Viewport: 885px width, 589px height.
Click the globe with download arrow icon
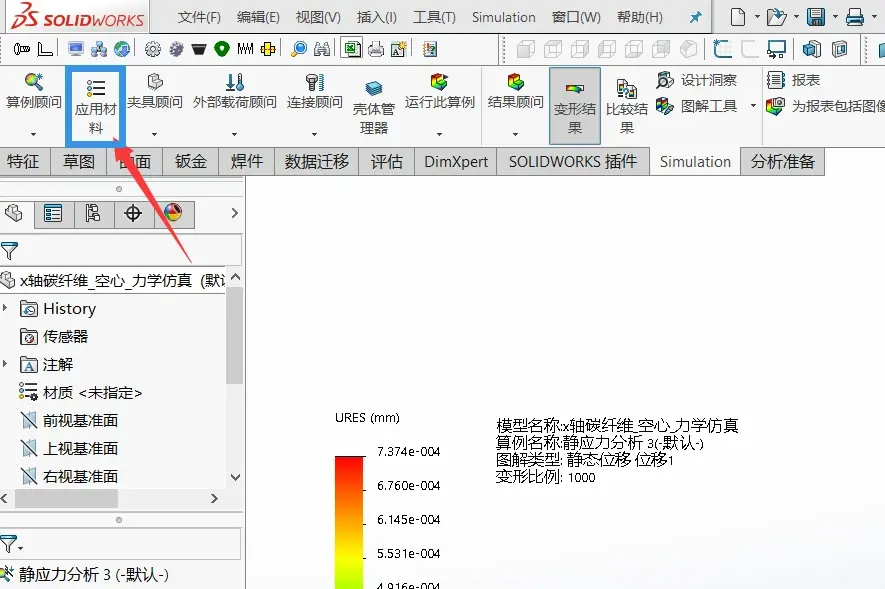tap(122, 49)
